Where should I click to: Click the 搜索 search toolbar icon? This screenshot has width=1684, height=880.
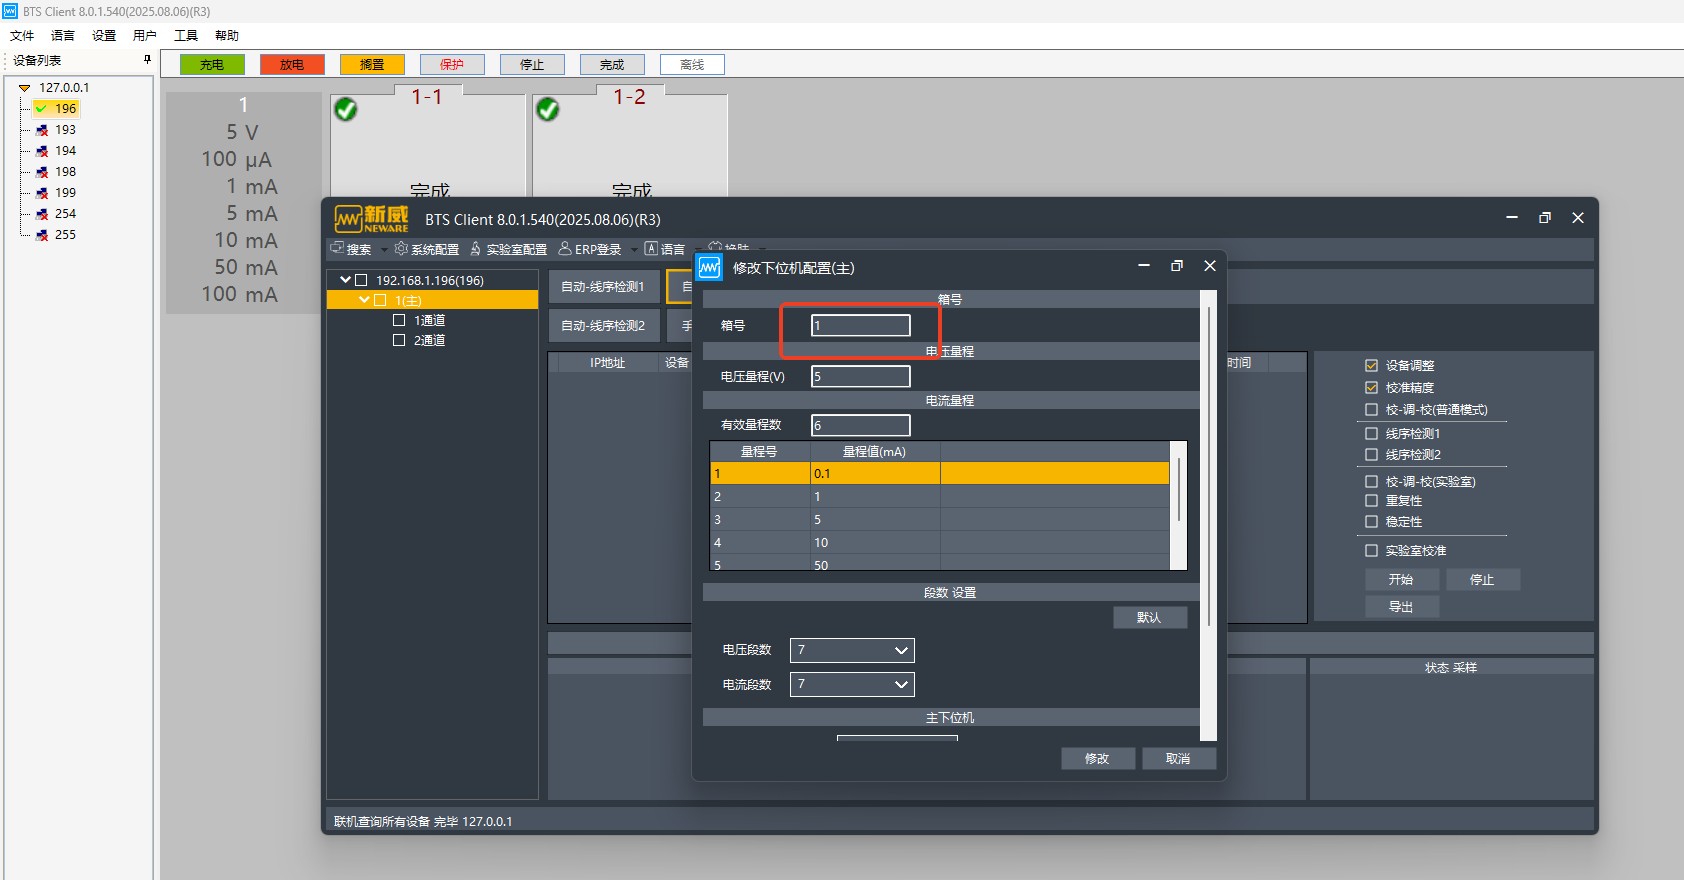[x=337, y=248]
